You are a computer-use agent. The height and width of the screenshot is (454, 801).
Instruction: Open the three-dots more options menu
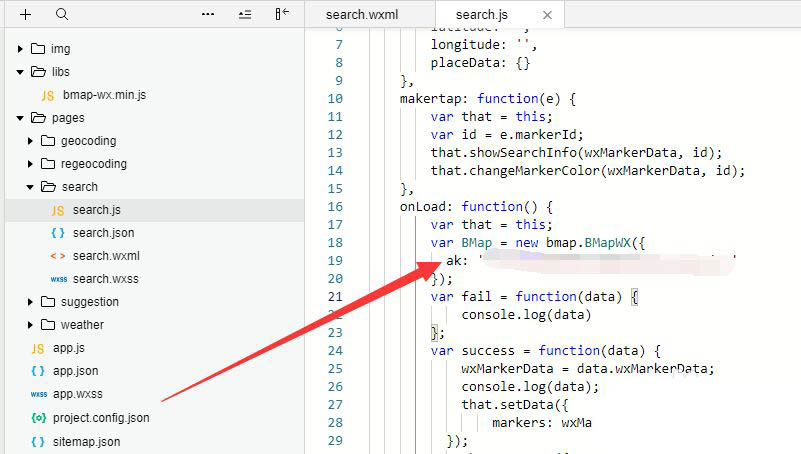click(x=208, y=15)
